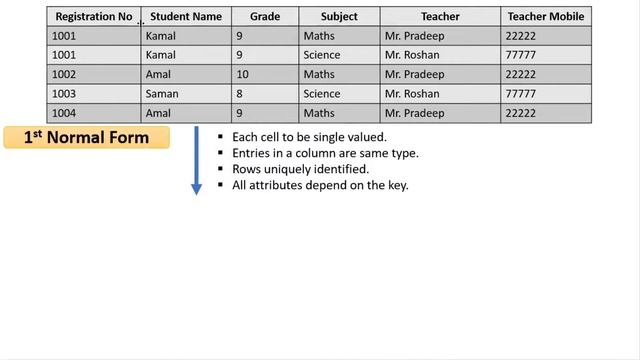Screen dimensions: 640x360
Task: Select the cell containing 1004
Action: [x=94, y=113]
